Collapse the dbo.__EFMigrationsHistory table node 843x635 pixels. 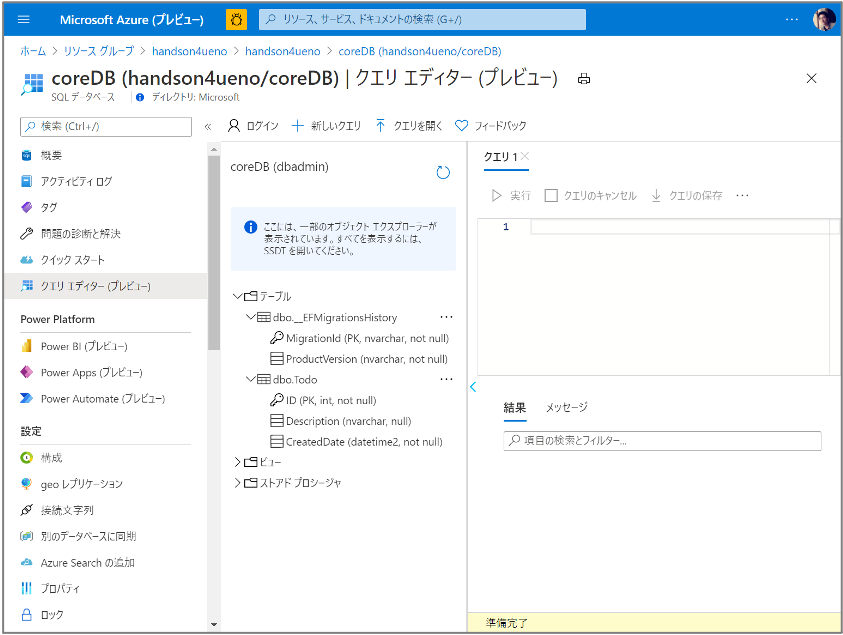pos(251,317)
